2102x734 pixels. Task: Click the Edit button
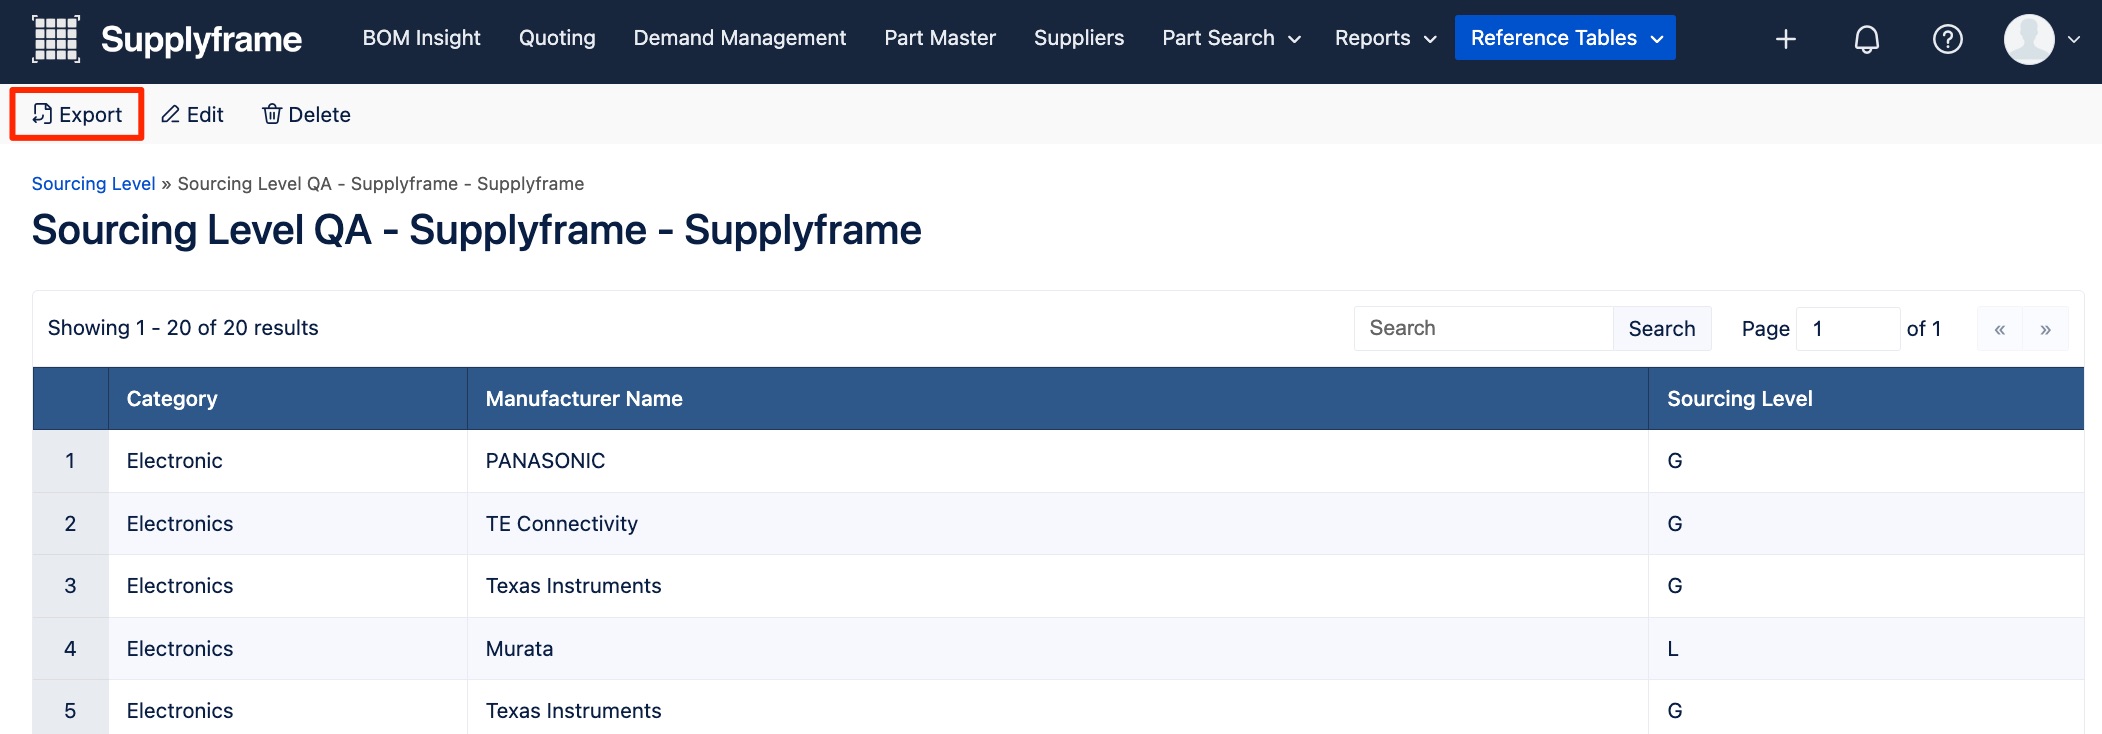(192, 114)
